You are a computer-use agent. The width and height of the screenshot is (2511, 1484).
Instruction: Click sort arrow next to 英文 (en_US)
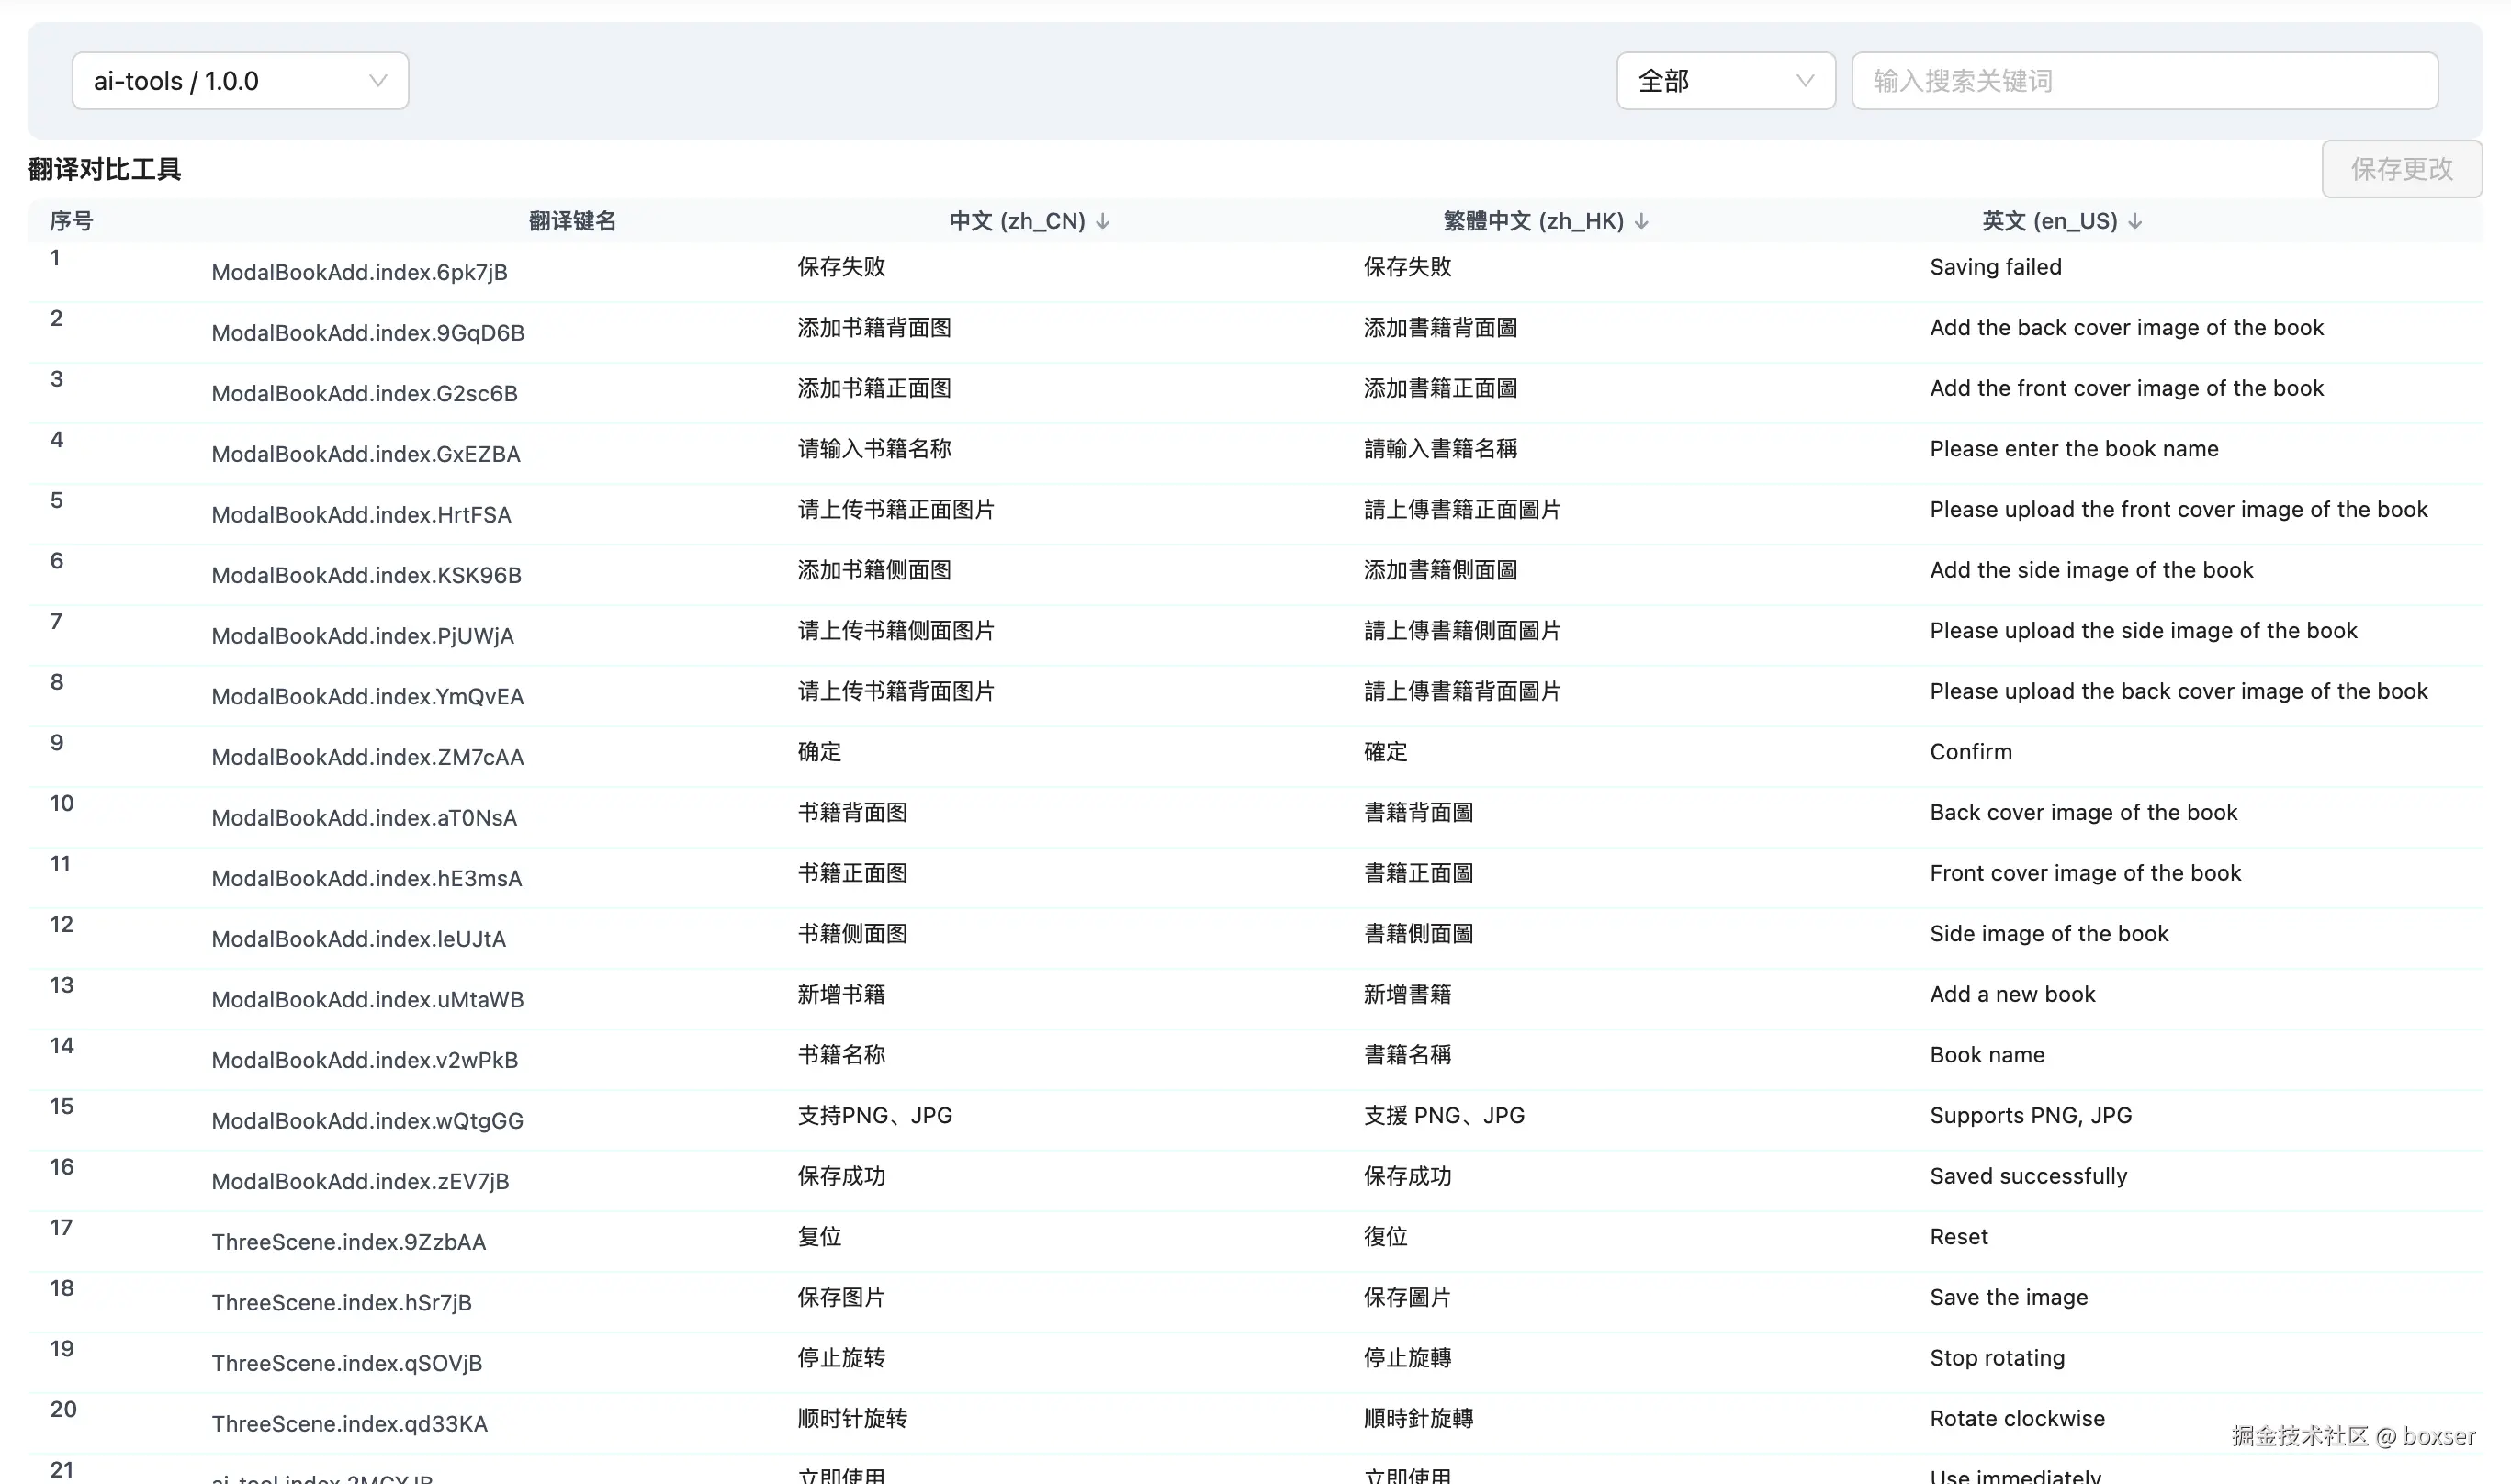(2135, 221)
